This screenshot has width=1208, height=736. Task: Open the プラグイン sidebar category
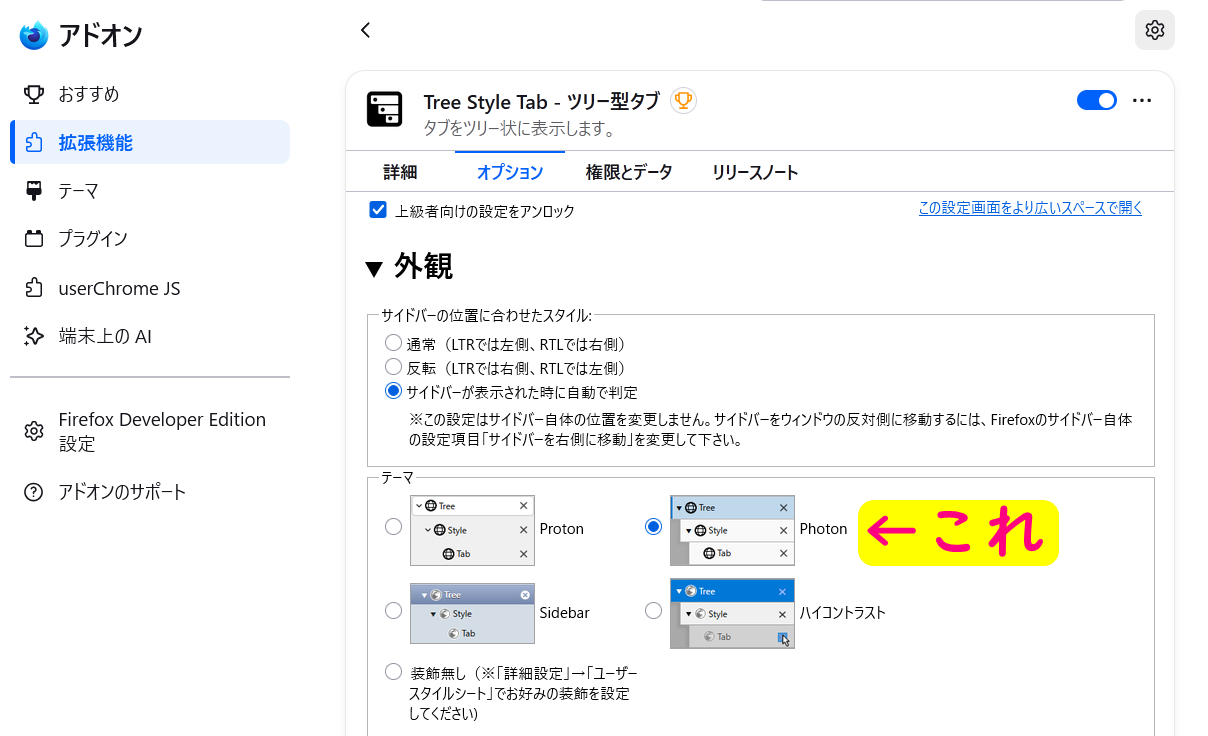pyautogui.click(x=150, y=238)
